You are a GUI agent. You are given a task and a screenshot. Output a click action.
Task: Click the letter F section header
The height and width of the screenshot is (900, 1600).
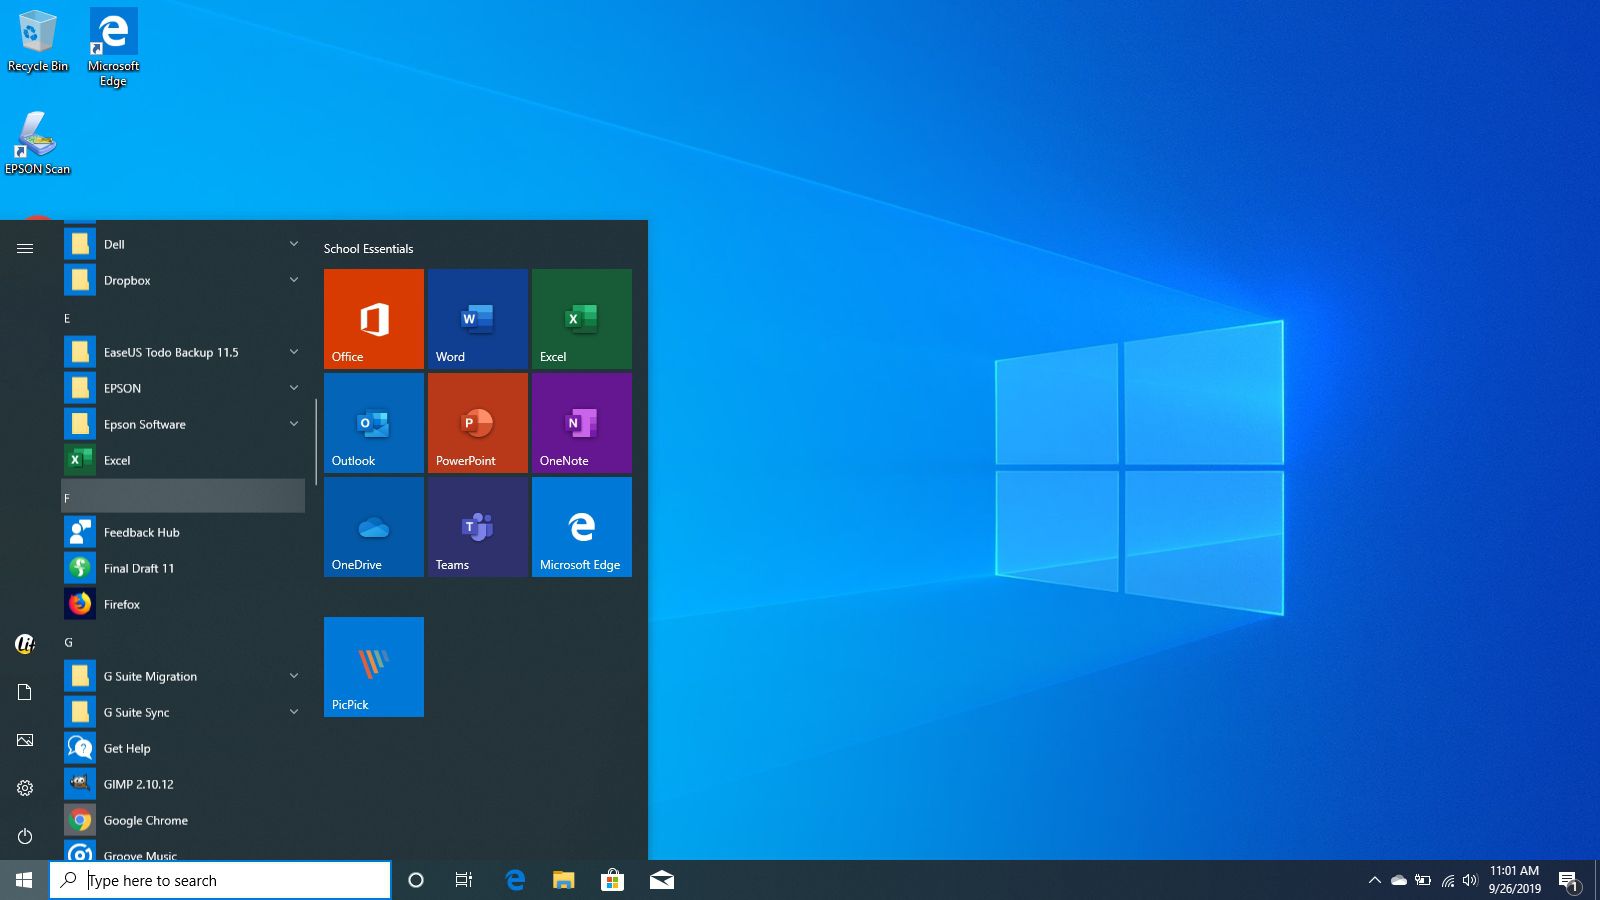pyautogui.click(x=183, y=496)
